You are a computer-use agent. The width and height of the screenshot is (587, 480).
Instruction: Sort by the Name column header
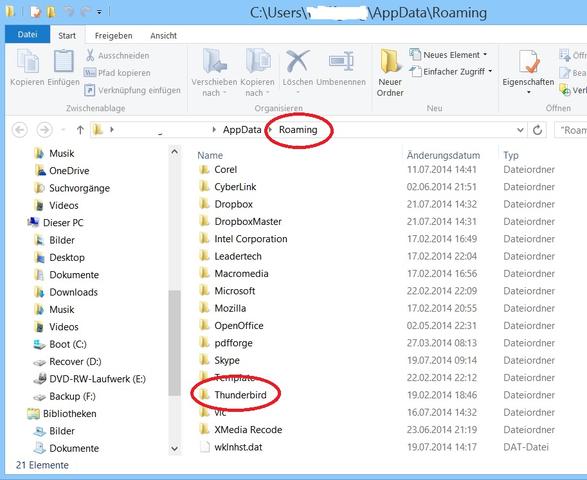coord(210,155)
